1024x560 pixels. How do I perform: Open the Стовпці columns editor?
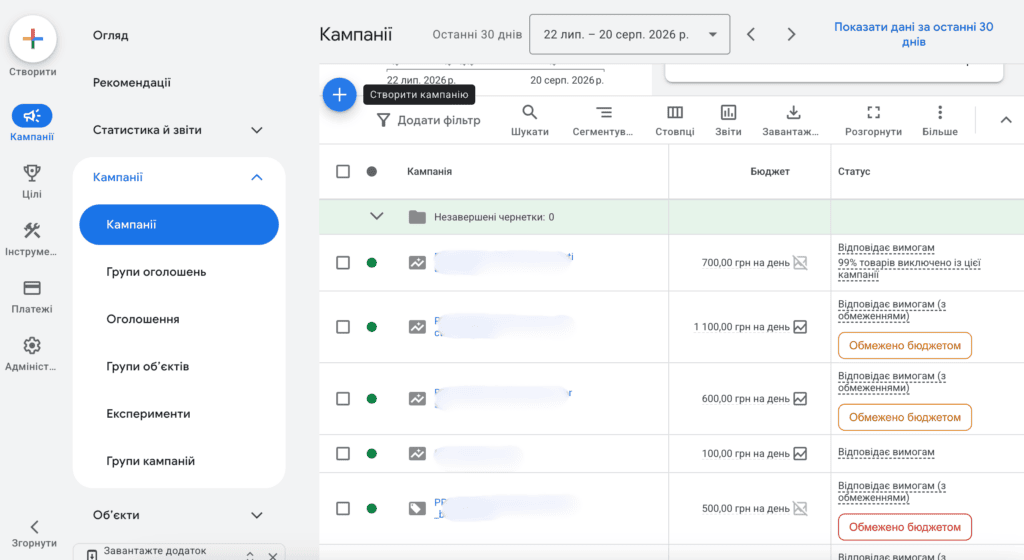click(675, 121)
